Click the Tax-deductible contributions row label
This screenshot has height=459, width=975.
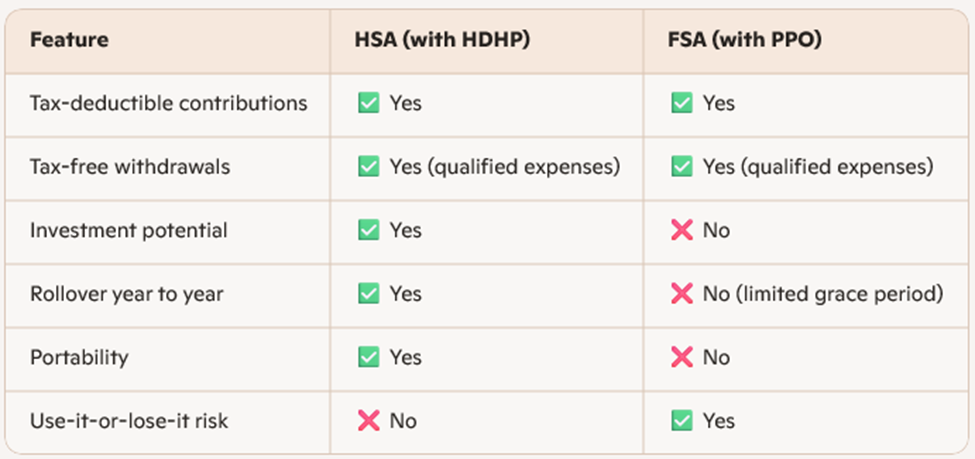[x=168, y=103]
